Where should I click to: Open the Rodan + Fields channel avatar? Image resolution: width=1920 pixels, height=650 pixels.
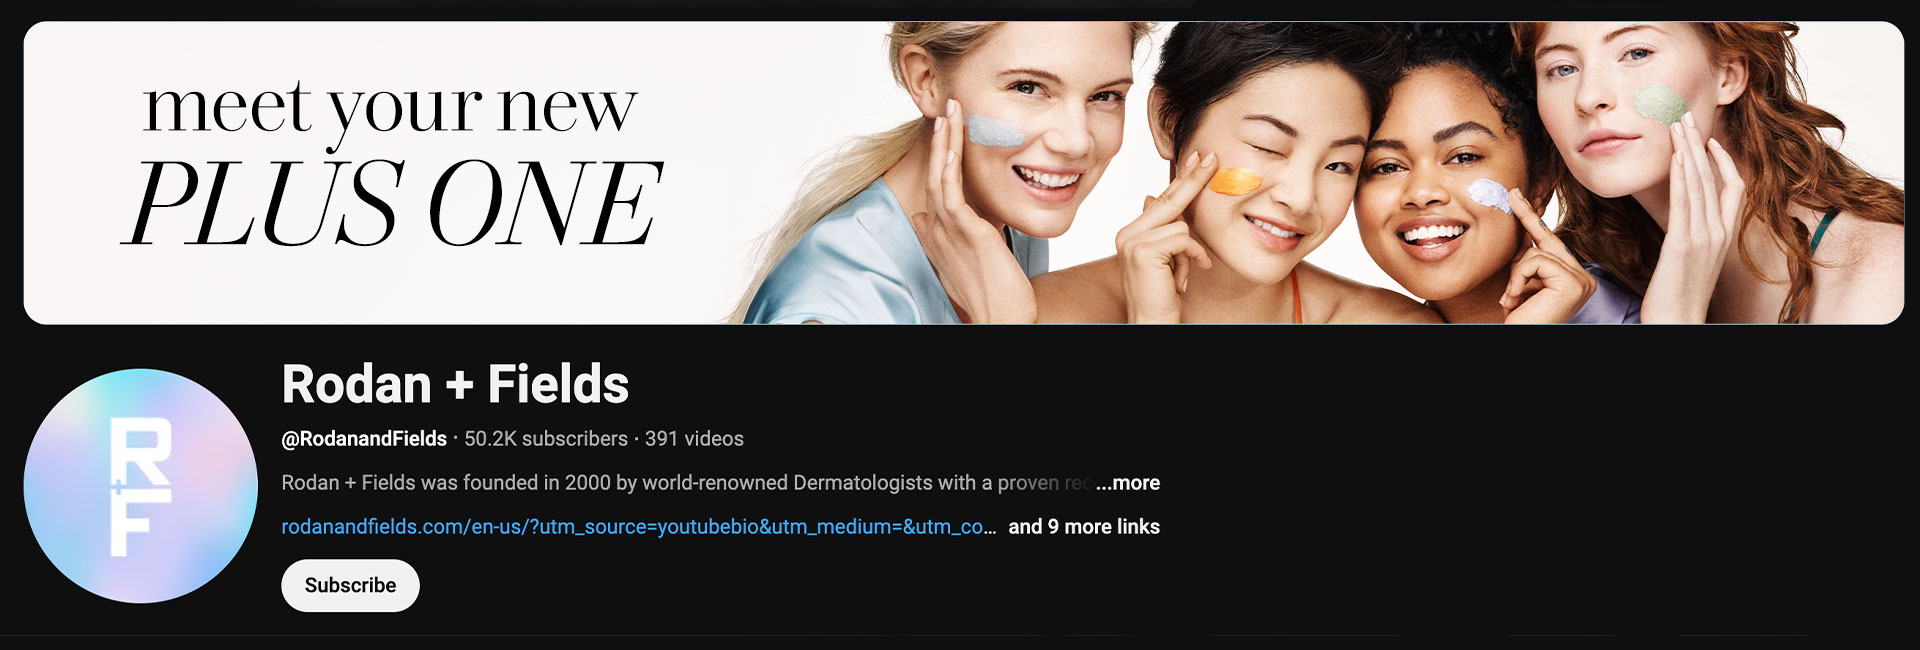point(141,486)
